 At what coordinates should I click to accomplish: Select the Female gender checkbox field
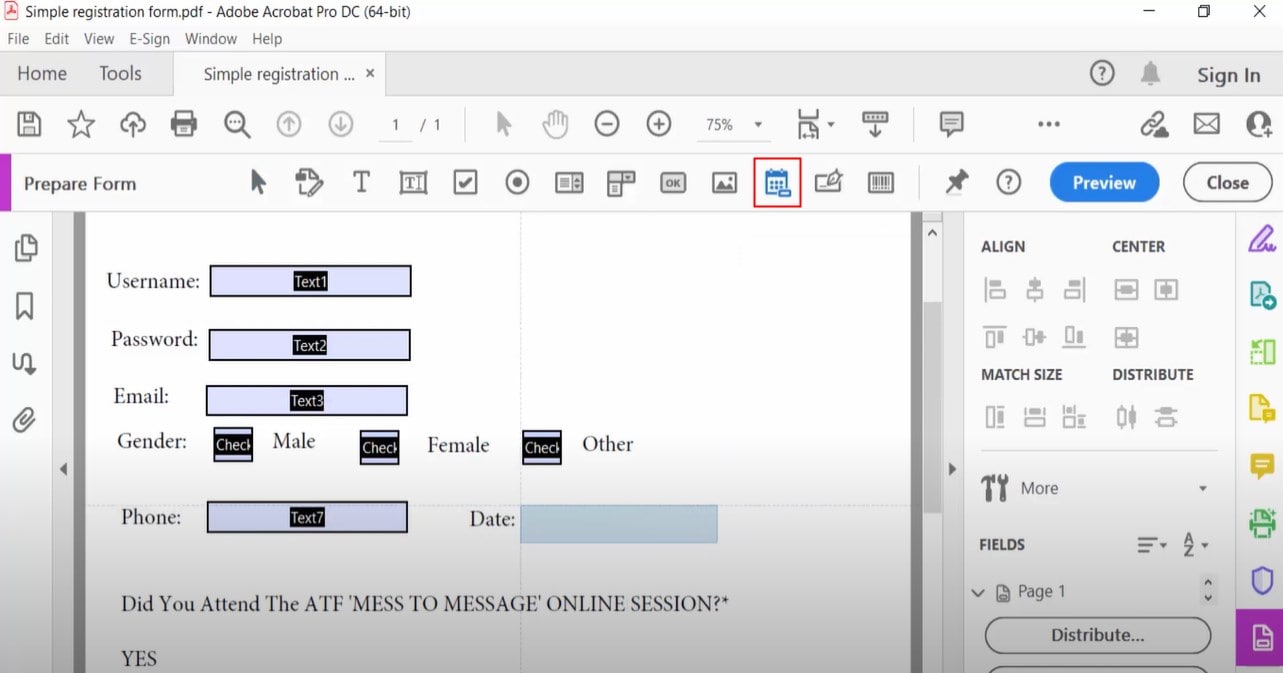pos(378,447)
